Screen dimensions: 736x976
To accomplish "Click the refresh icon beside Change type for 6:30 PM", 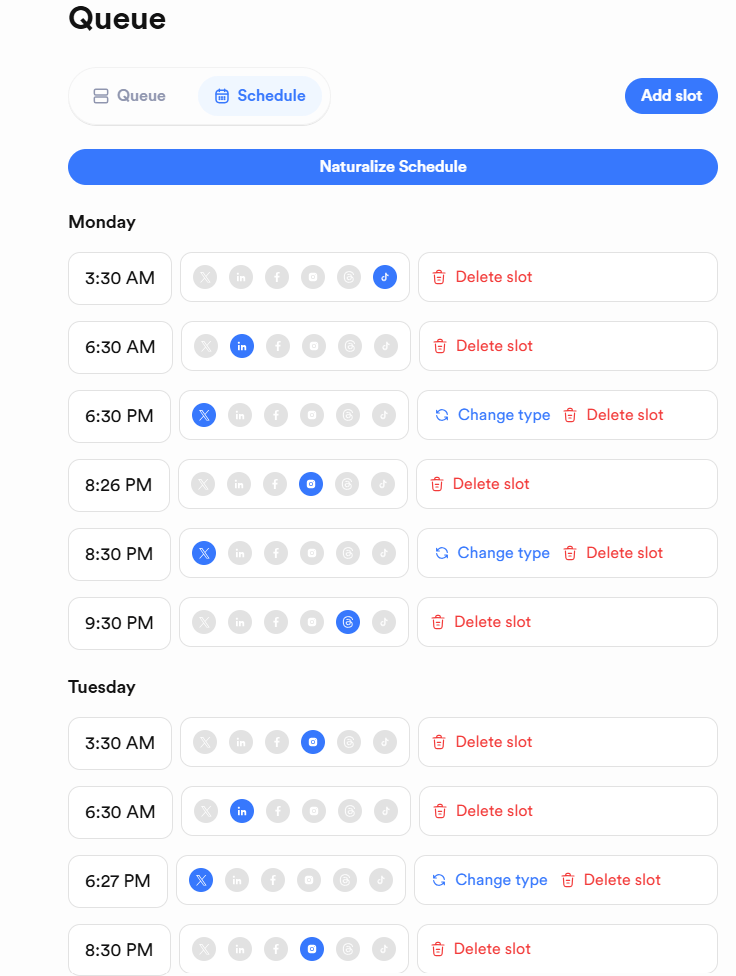I will click(441, 414).
